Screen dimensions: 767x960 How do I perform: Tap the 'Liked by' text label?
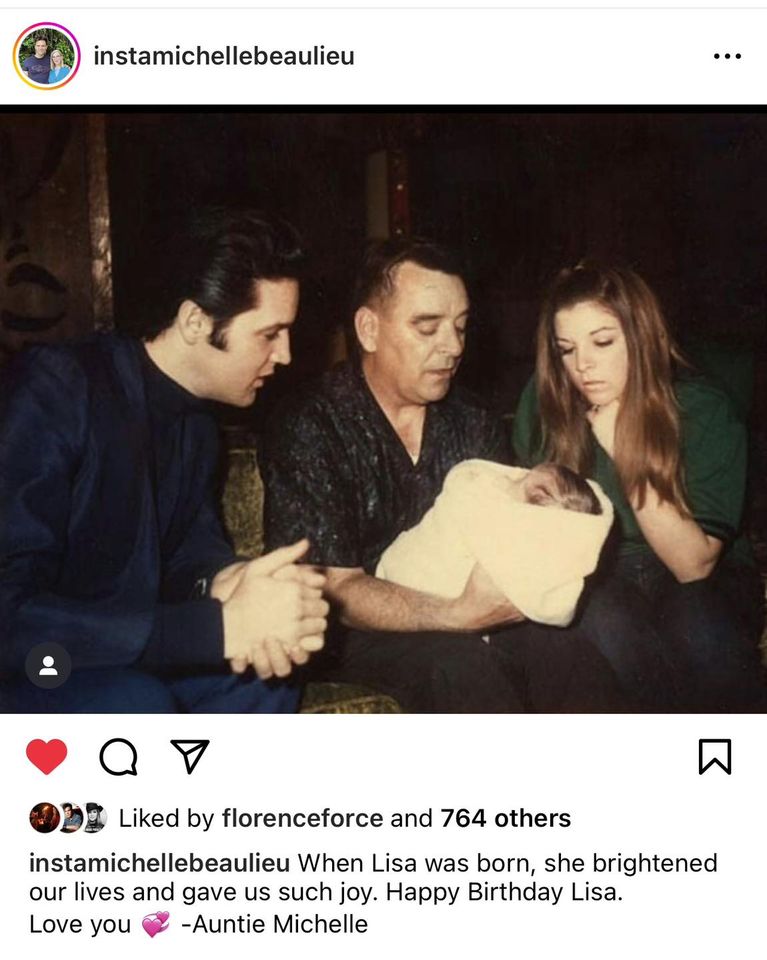166,818
